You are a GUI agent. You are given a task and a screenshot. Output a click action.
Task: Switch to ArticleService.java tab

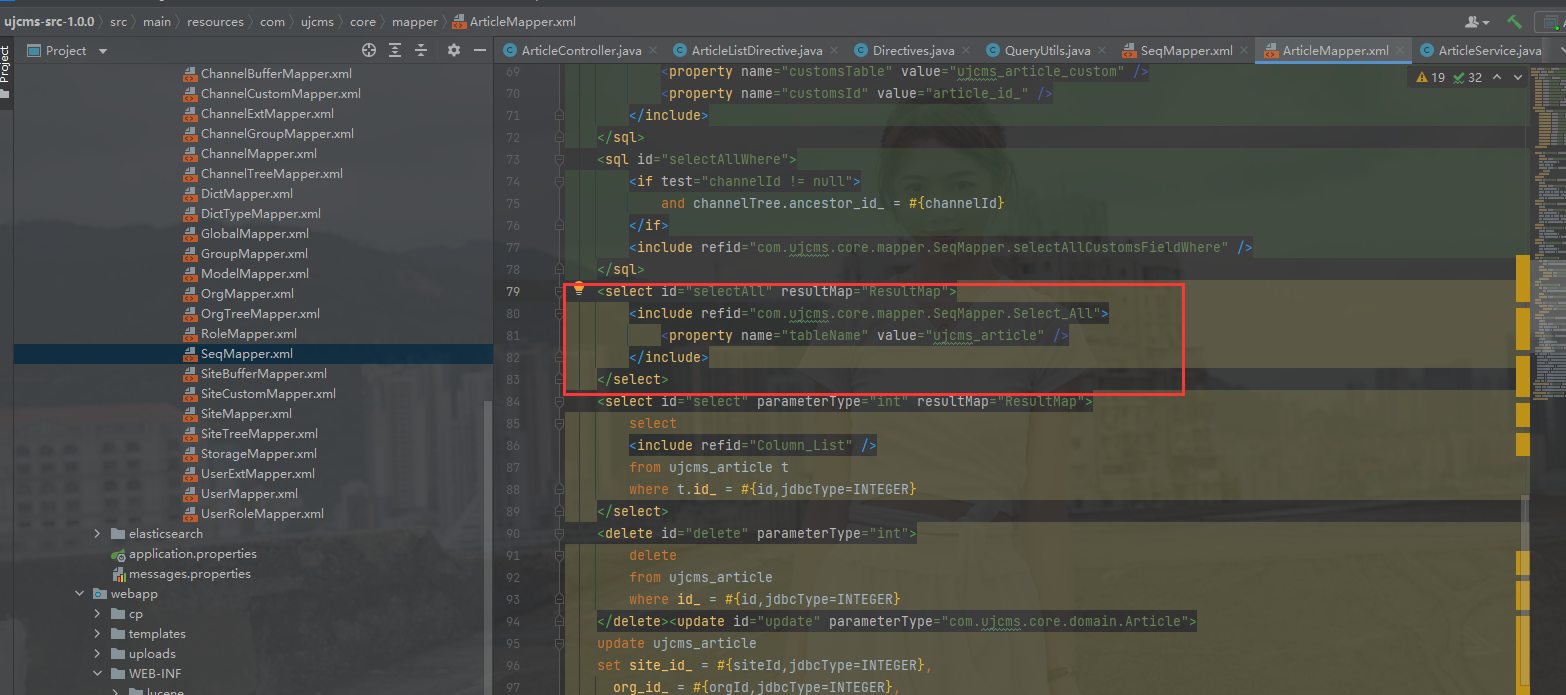[x=1481, y=50]
